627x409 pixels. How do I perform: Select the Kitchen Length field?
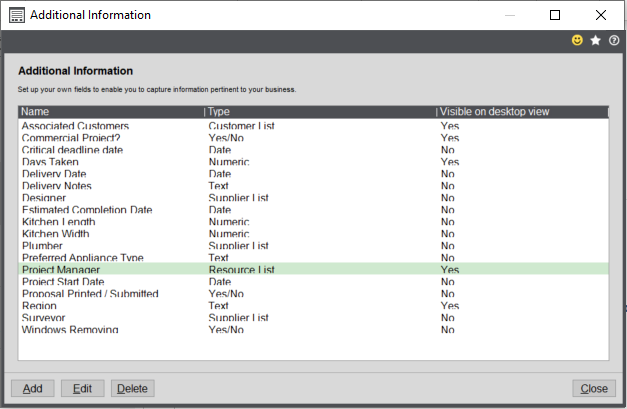(59, 222)
